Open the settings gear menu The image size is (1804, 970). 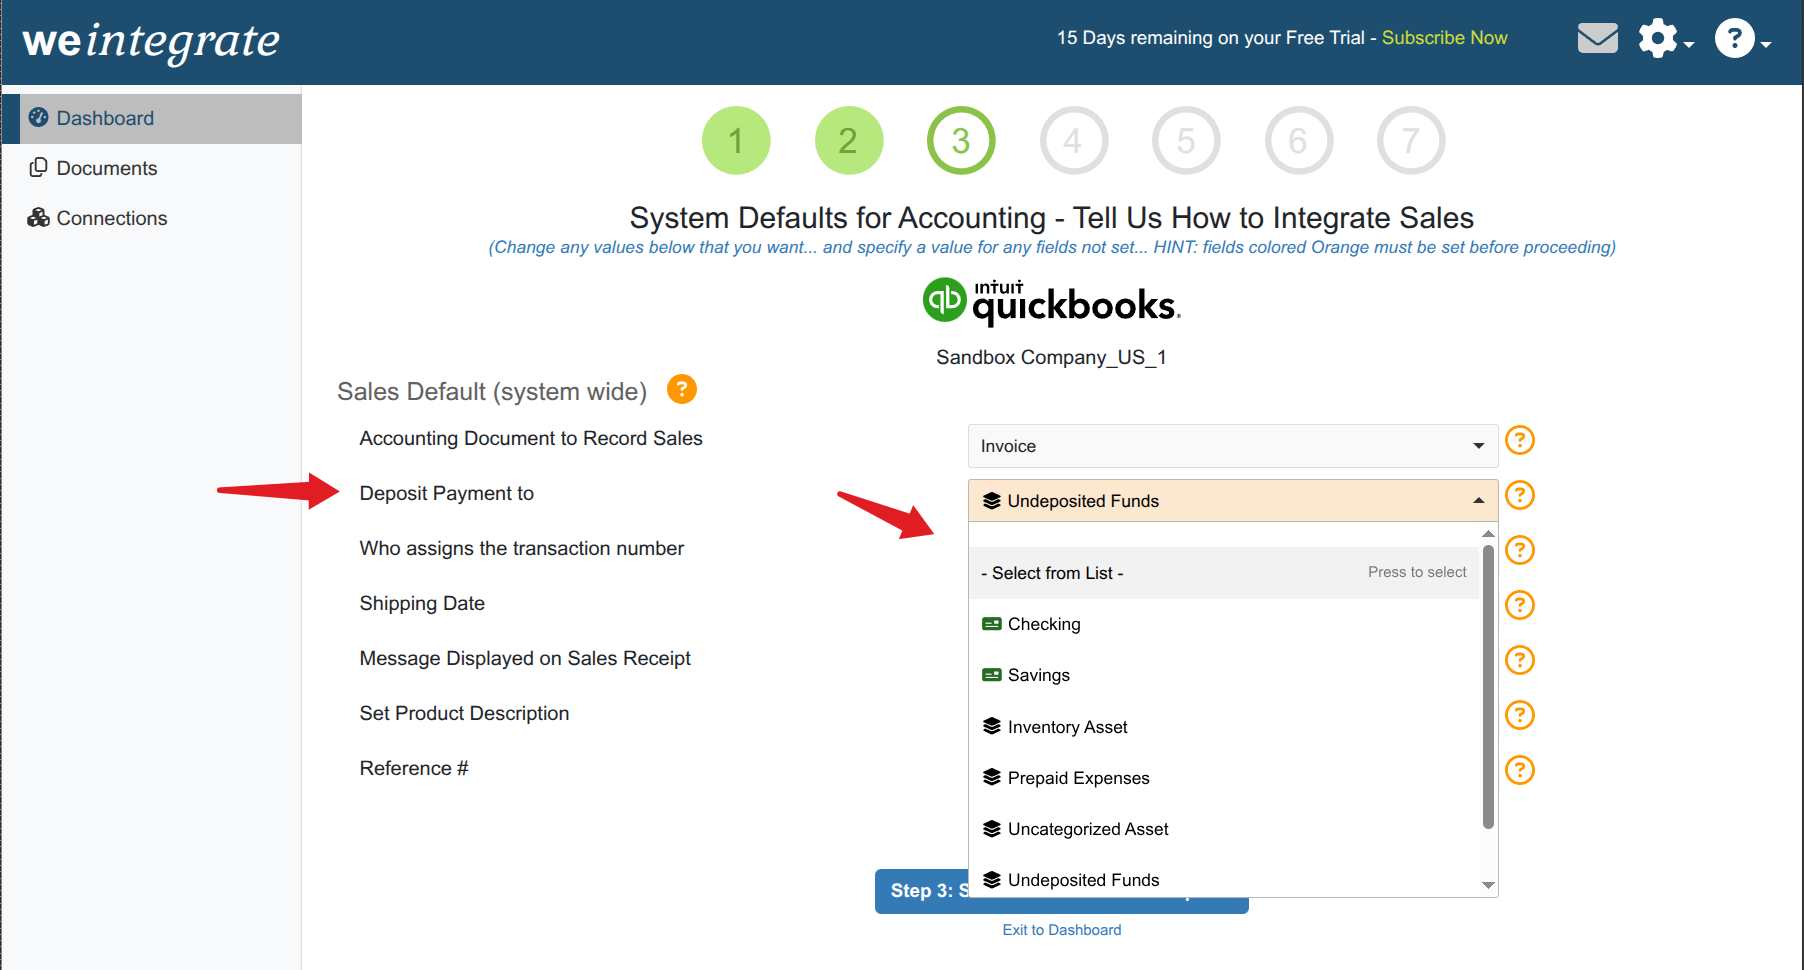pyautogui.click(x=1659, y=39)
